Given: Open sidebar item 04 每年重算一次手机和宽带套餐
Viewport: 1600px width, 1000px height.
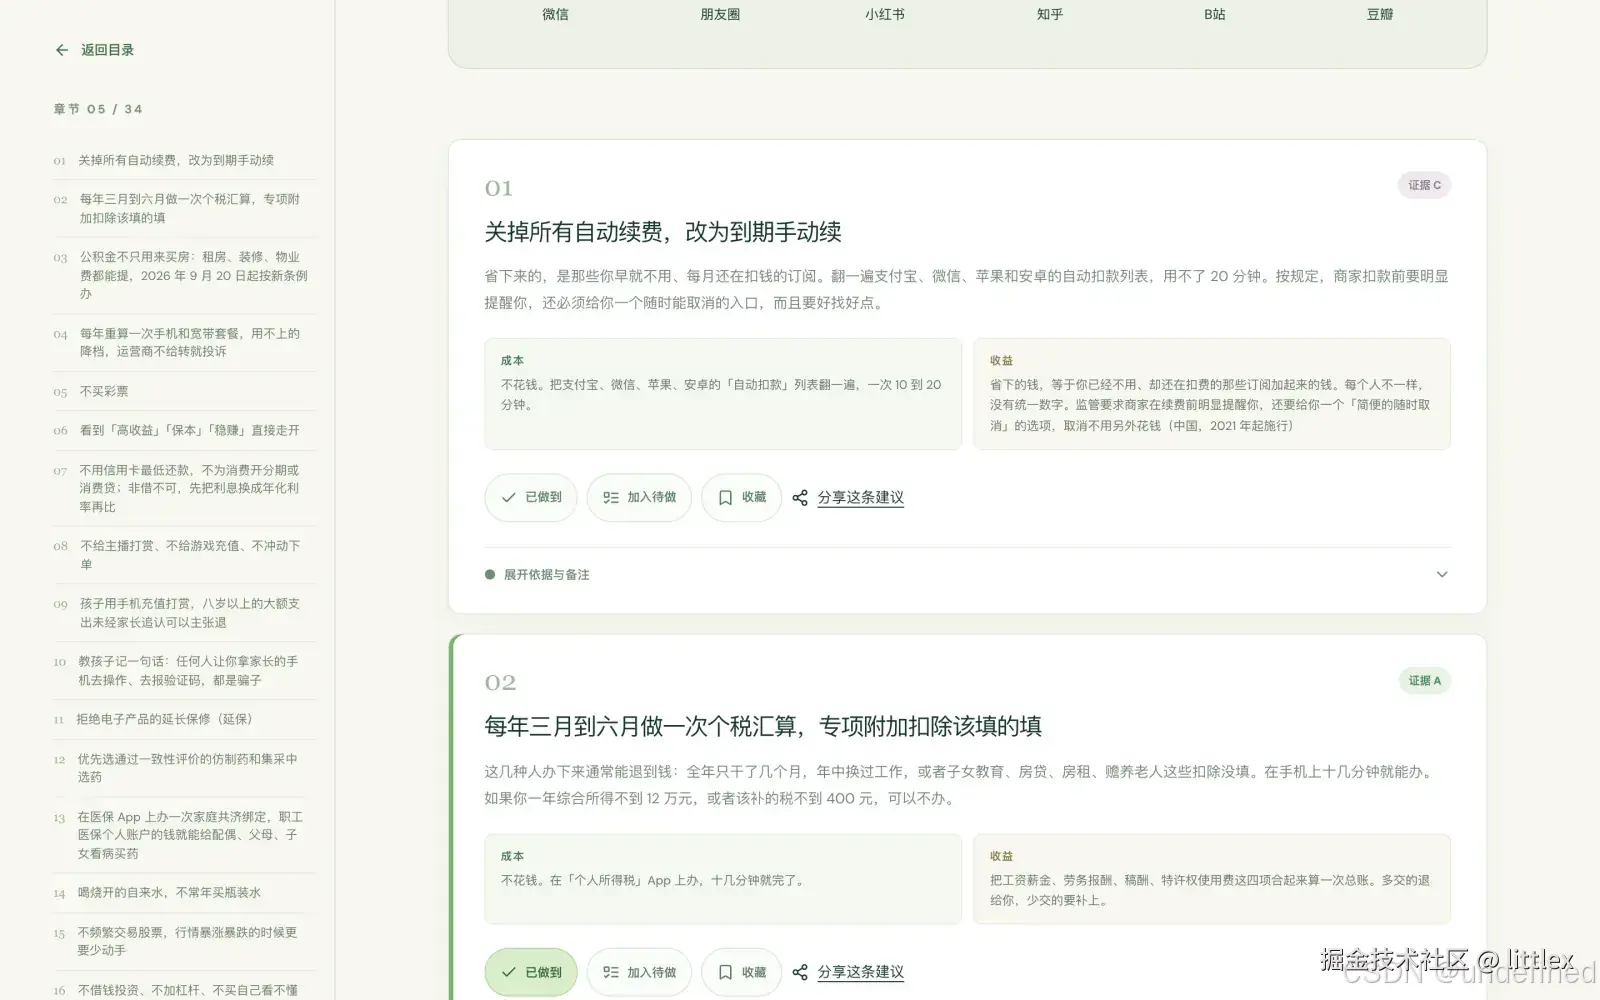Looking at the screenshot, I should tap(184, 342).
